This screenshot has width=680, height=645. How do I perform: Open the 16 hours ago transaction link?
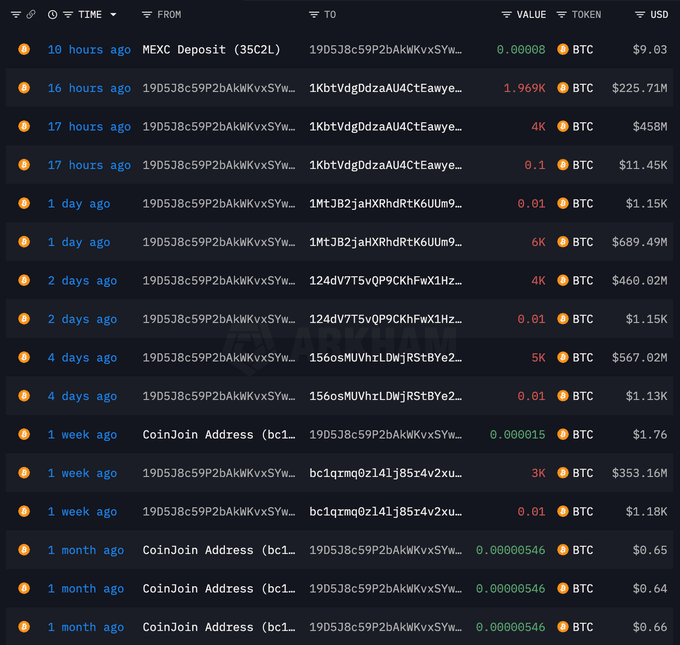(89, 88)
